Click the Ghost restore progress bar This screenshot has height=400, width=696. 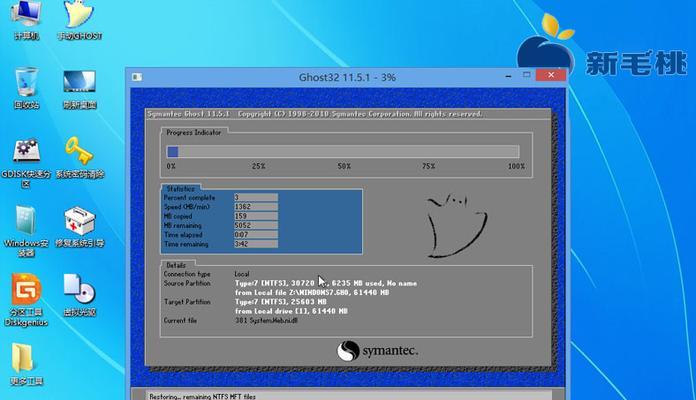[x=343, y=152]
